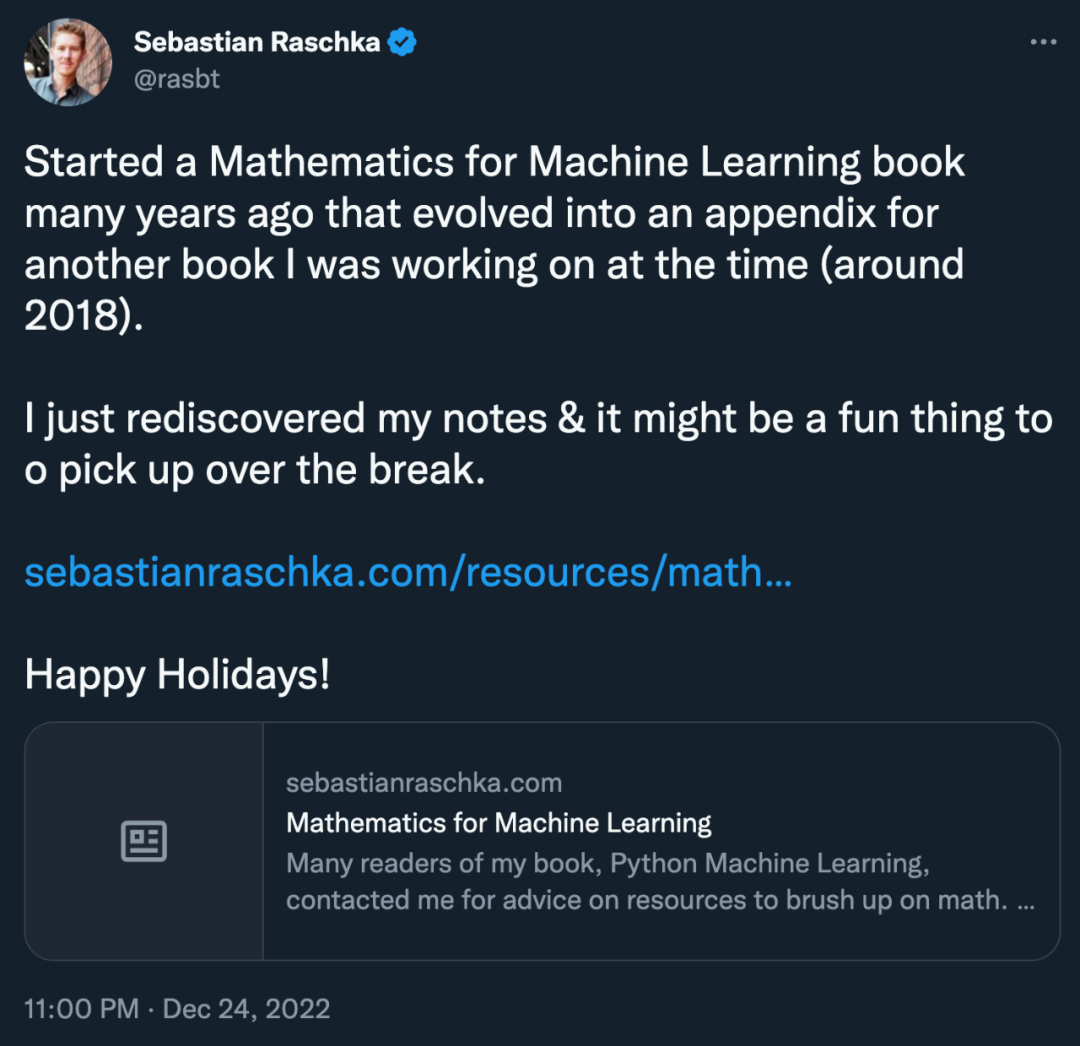Click the '2018).' text in the tweet
Viewport: 1080px width, 1046px height.
[83, 316]
